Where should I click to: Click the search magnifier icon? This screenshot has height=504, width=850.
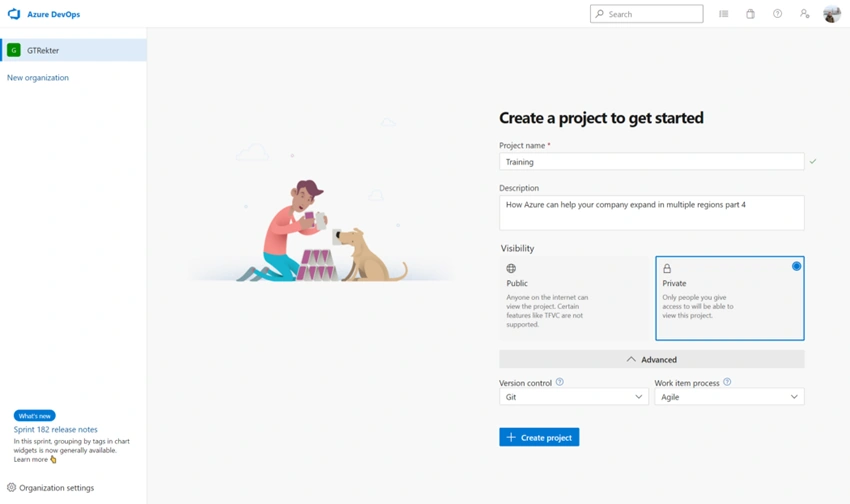click(x=599, y=14)
